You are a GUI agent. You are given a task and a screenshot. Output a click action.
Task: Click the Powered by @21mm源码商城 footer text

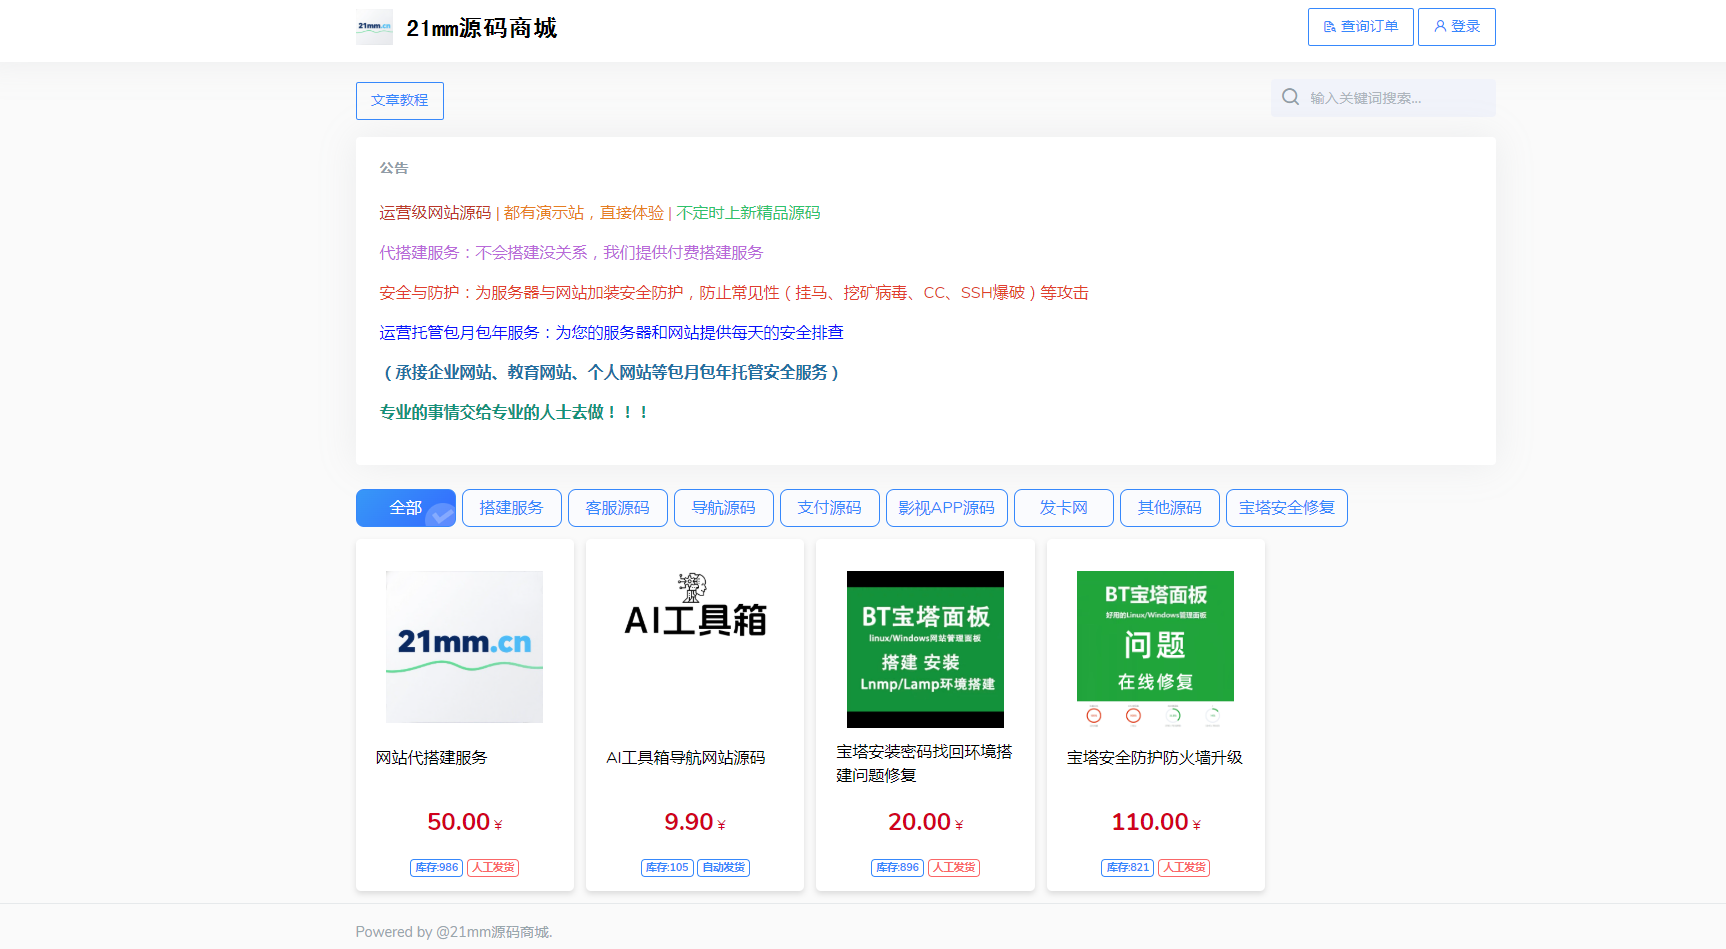[454, 932]
